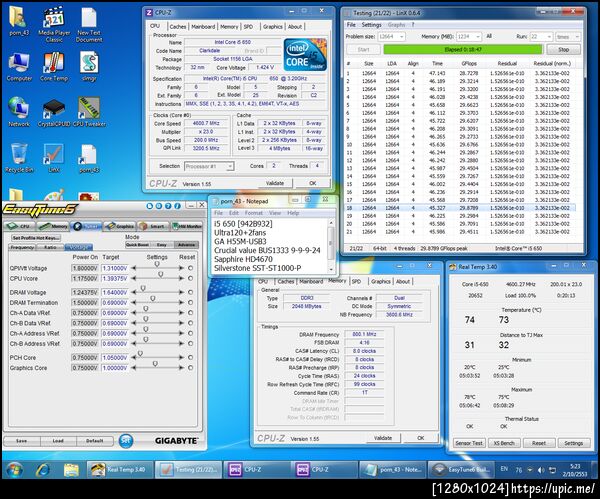This screenshot has width=600, height=499.
Task: Increase DRAM Voltage with right arrow
Action: coord(181,292)
